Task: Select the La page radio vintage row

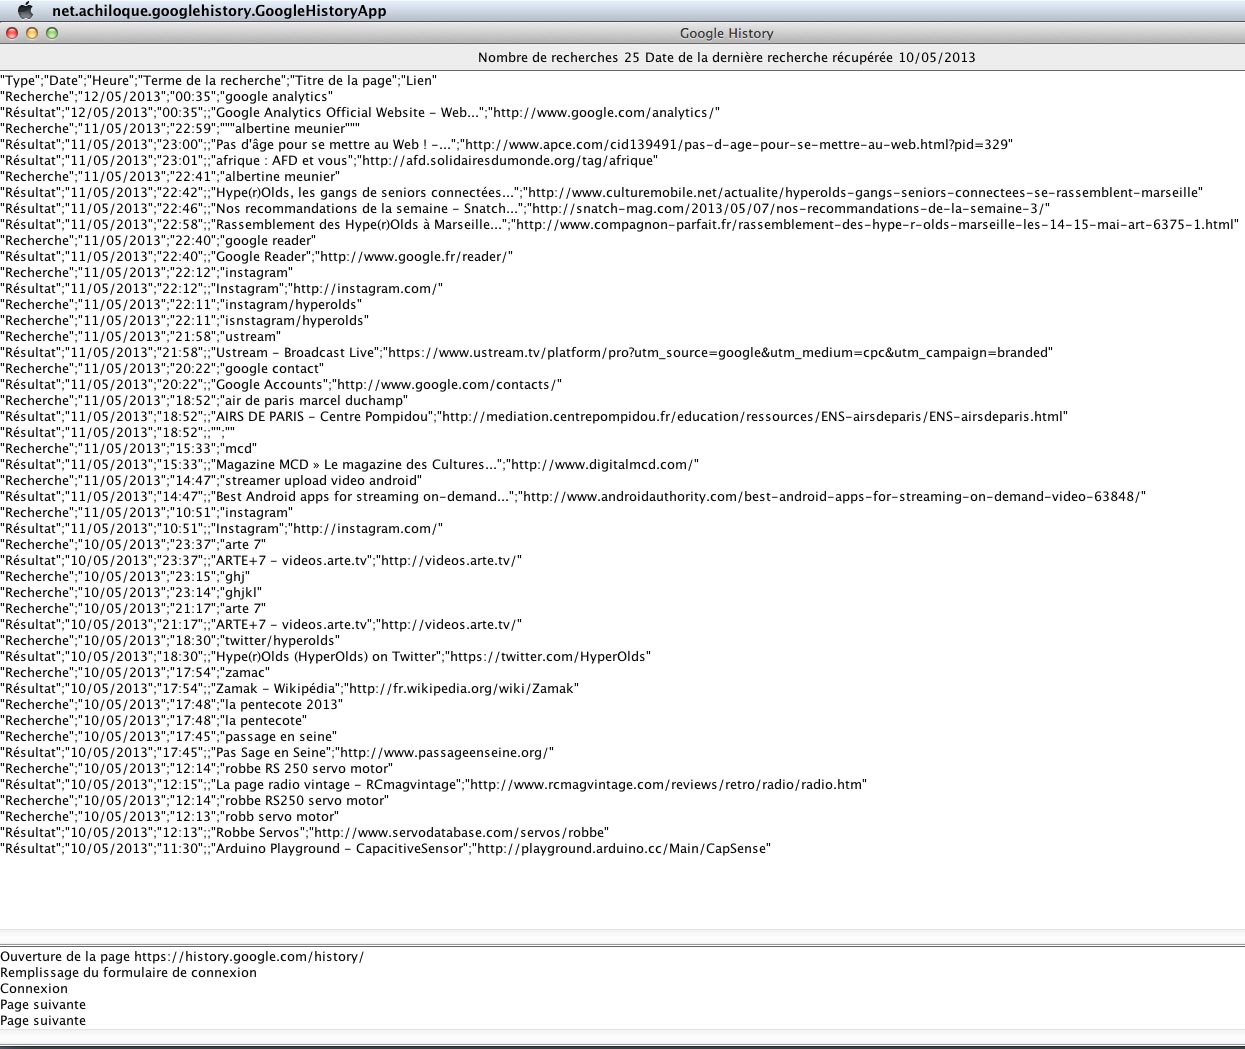Action: 434,785
